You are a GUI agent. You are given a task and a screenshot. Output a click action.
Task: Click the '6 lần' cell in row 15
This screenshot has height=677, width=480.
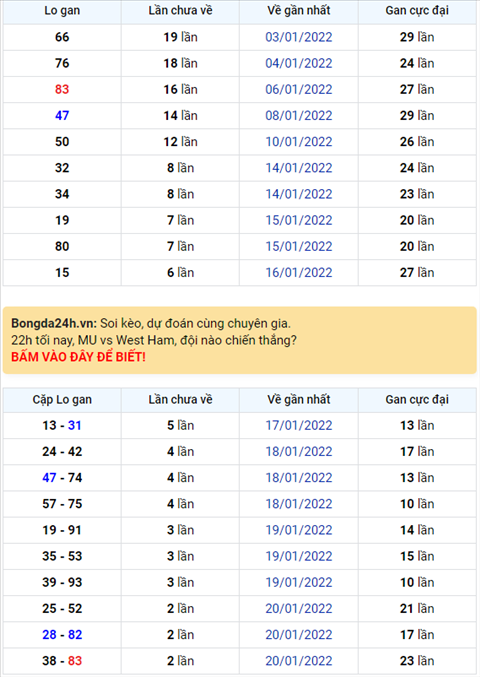tap(180, 273)
